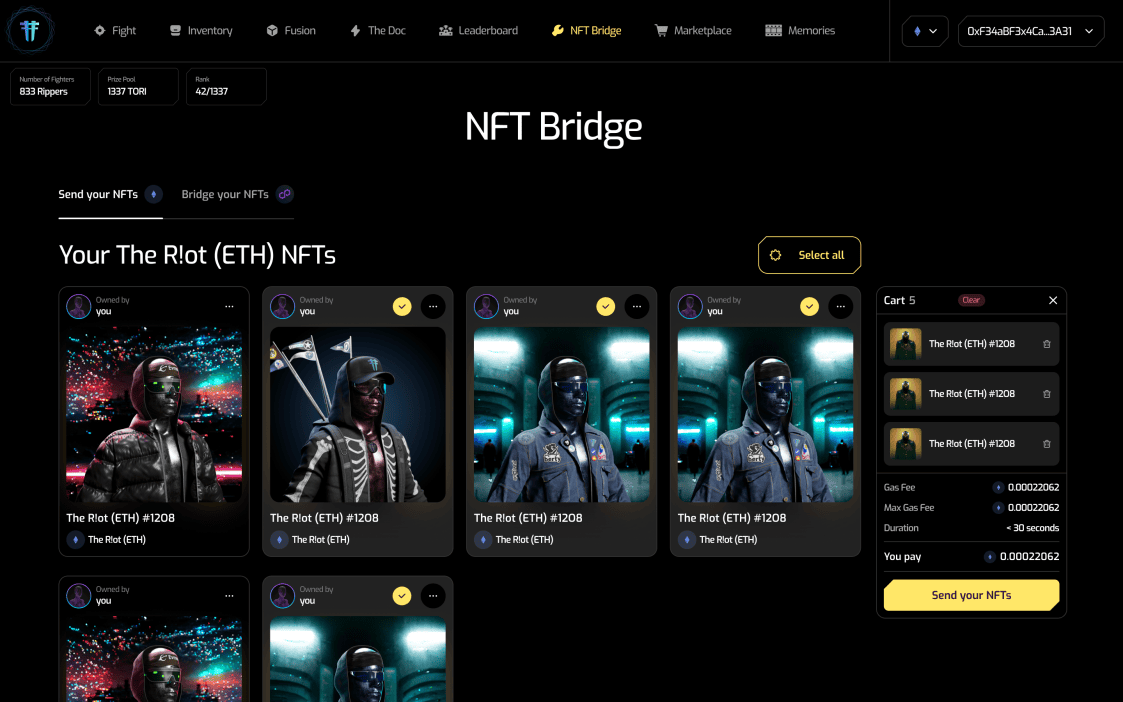The image size is (1123, 702).
Task: Open wallet address 0xF34aBF3x4Ca dropdown
Action: [x=1031, y=31]
